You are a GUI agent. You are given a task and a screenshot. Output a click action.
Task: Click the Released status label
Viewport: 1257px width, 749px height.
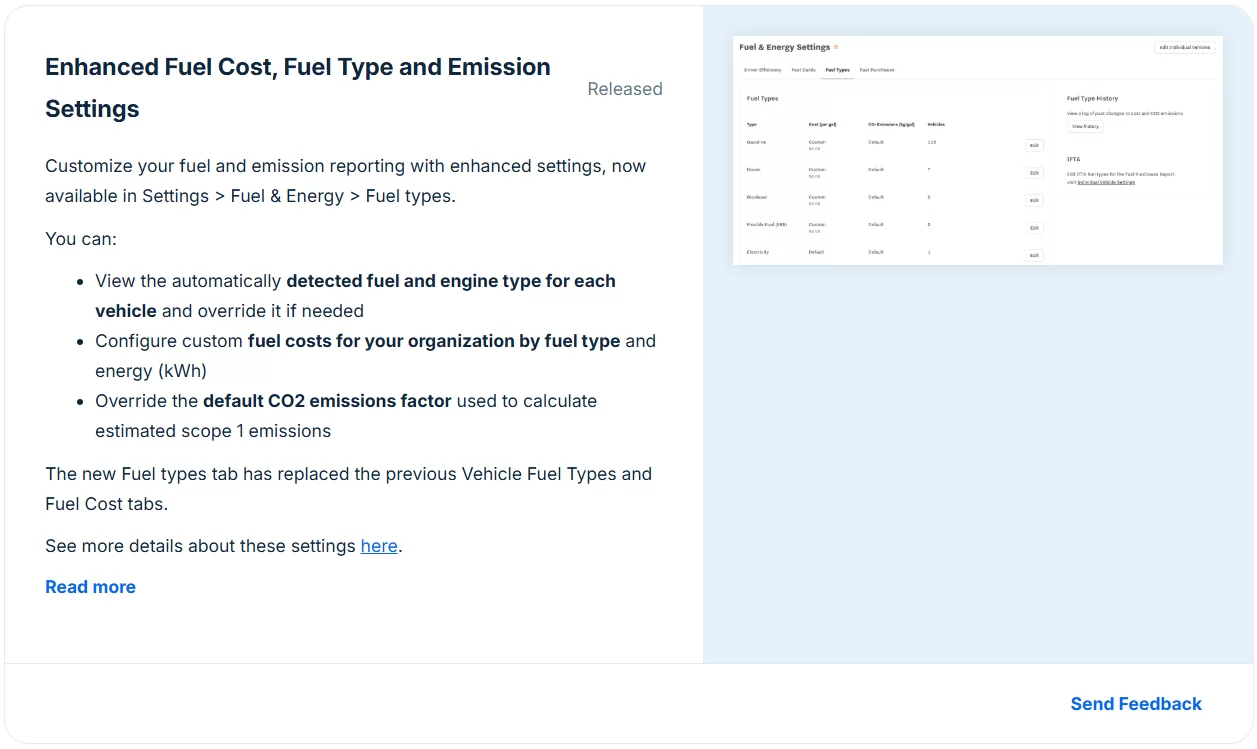[625, 89]
